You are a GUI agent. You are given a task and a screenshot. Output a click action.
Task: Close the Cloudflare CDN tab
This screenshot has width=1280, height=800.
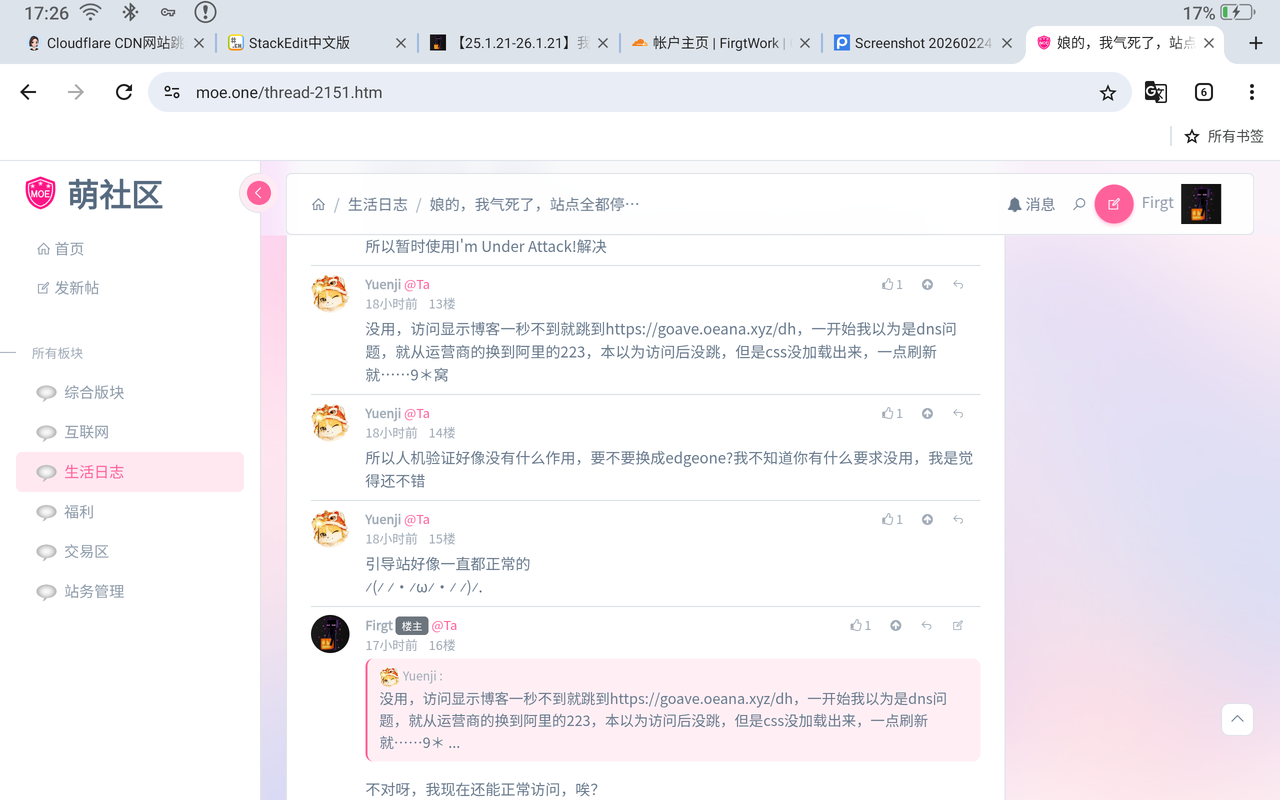[199, 43]
